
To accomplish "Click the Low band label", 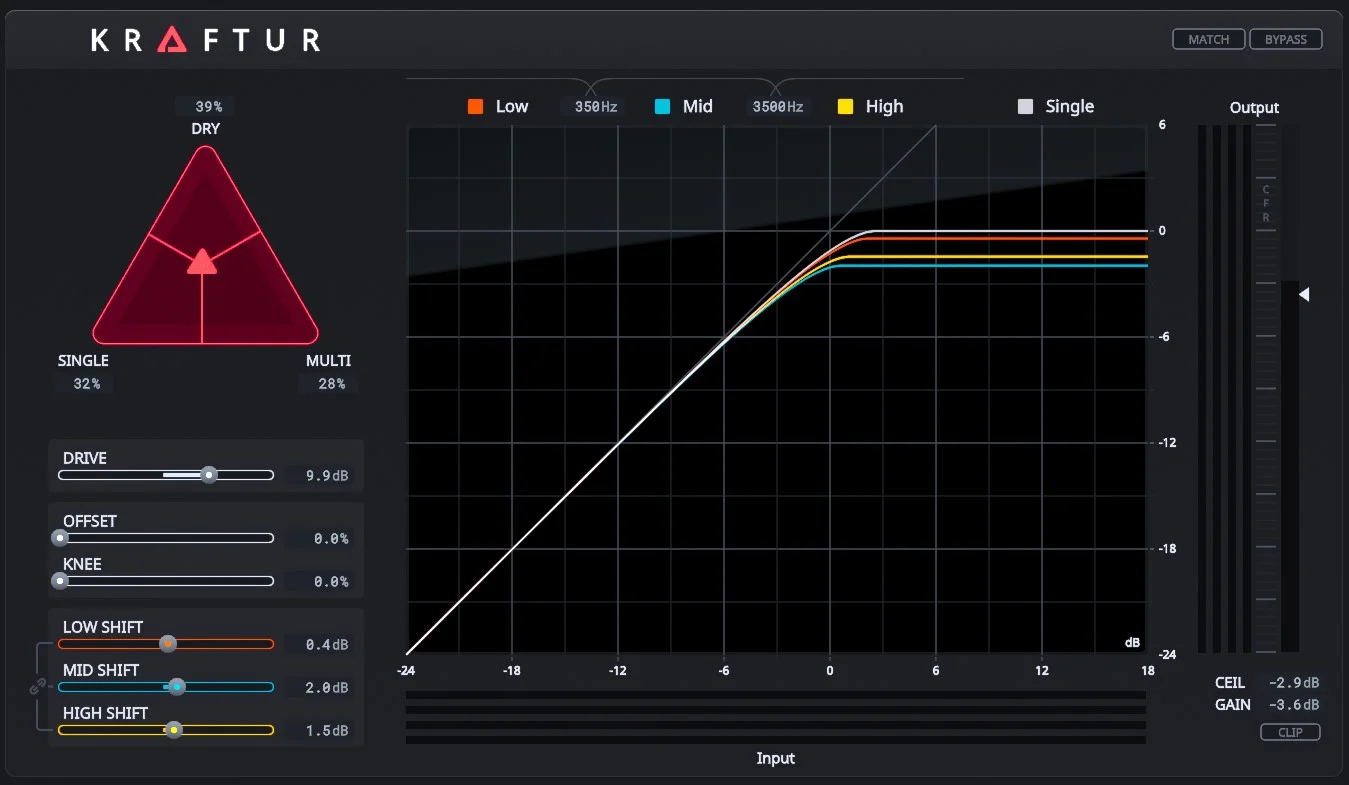I will click(x=512, y=107).
